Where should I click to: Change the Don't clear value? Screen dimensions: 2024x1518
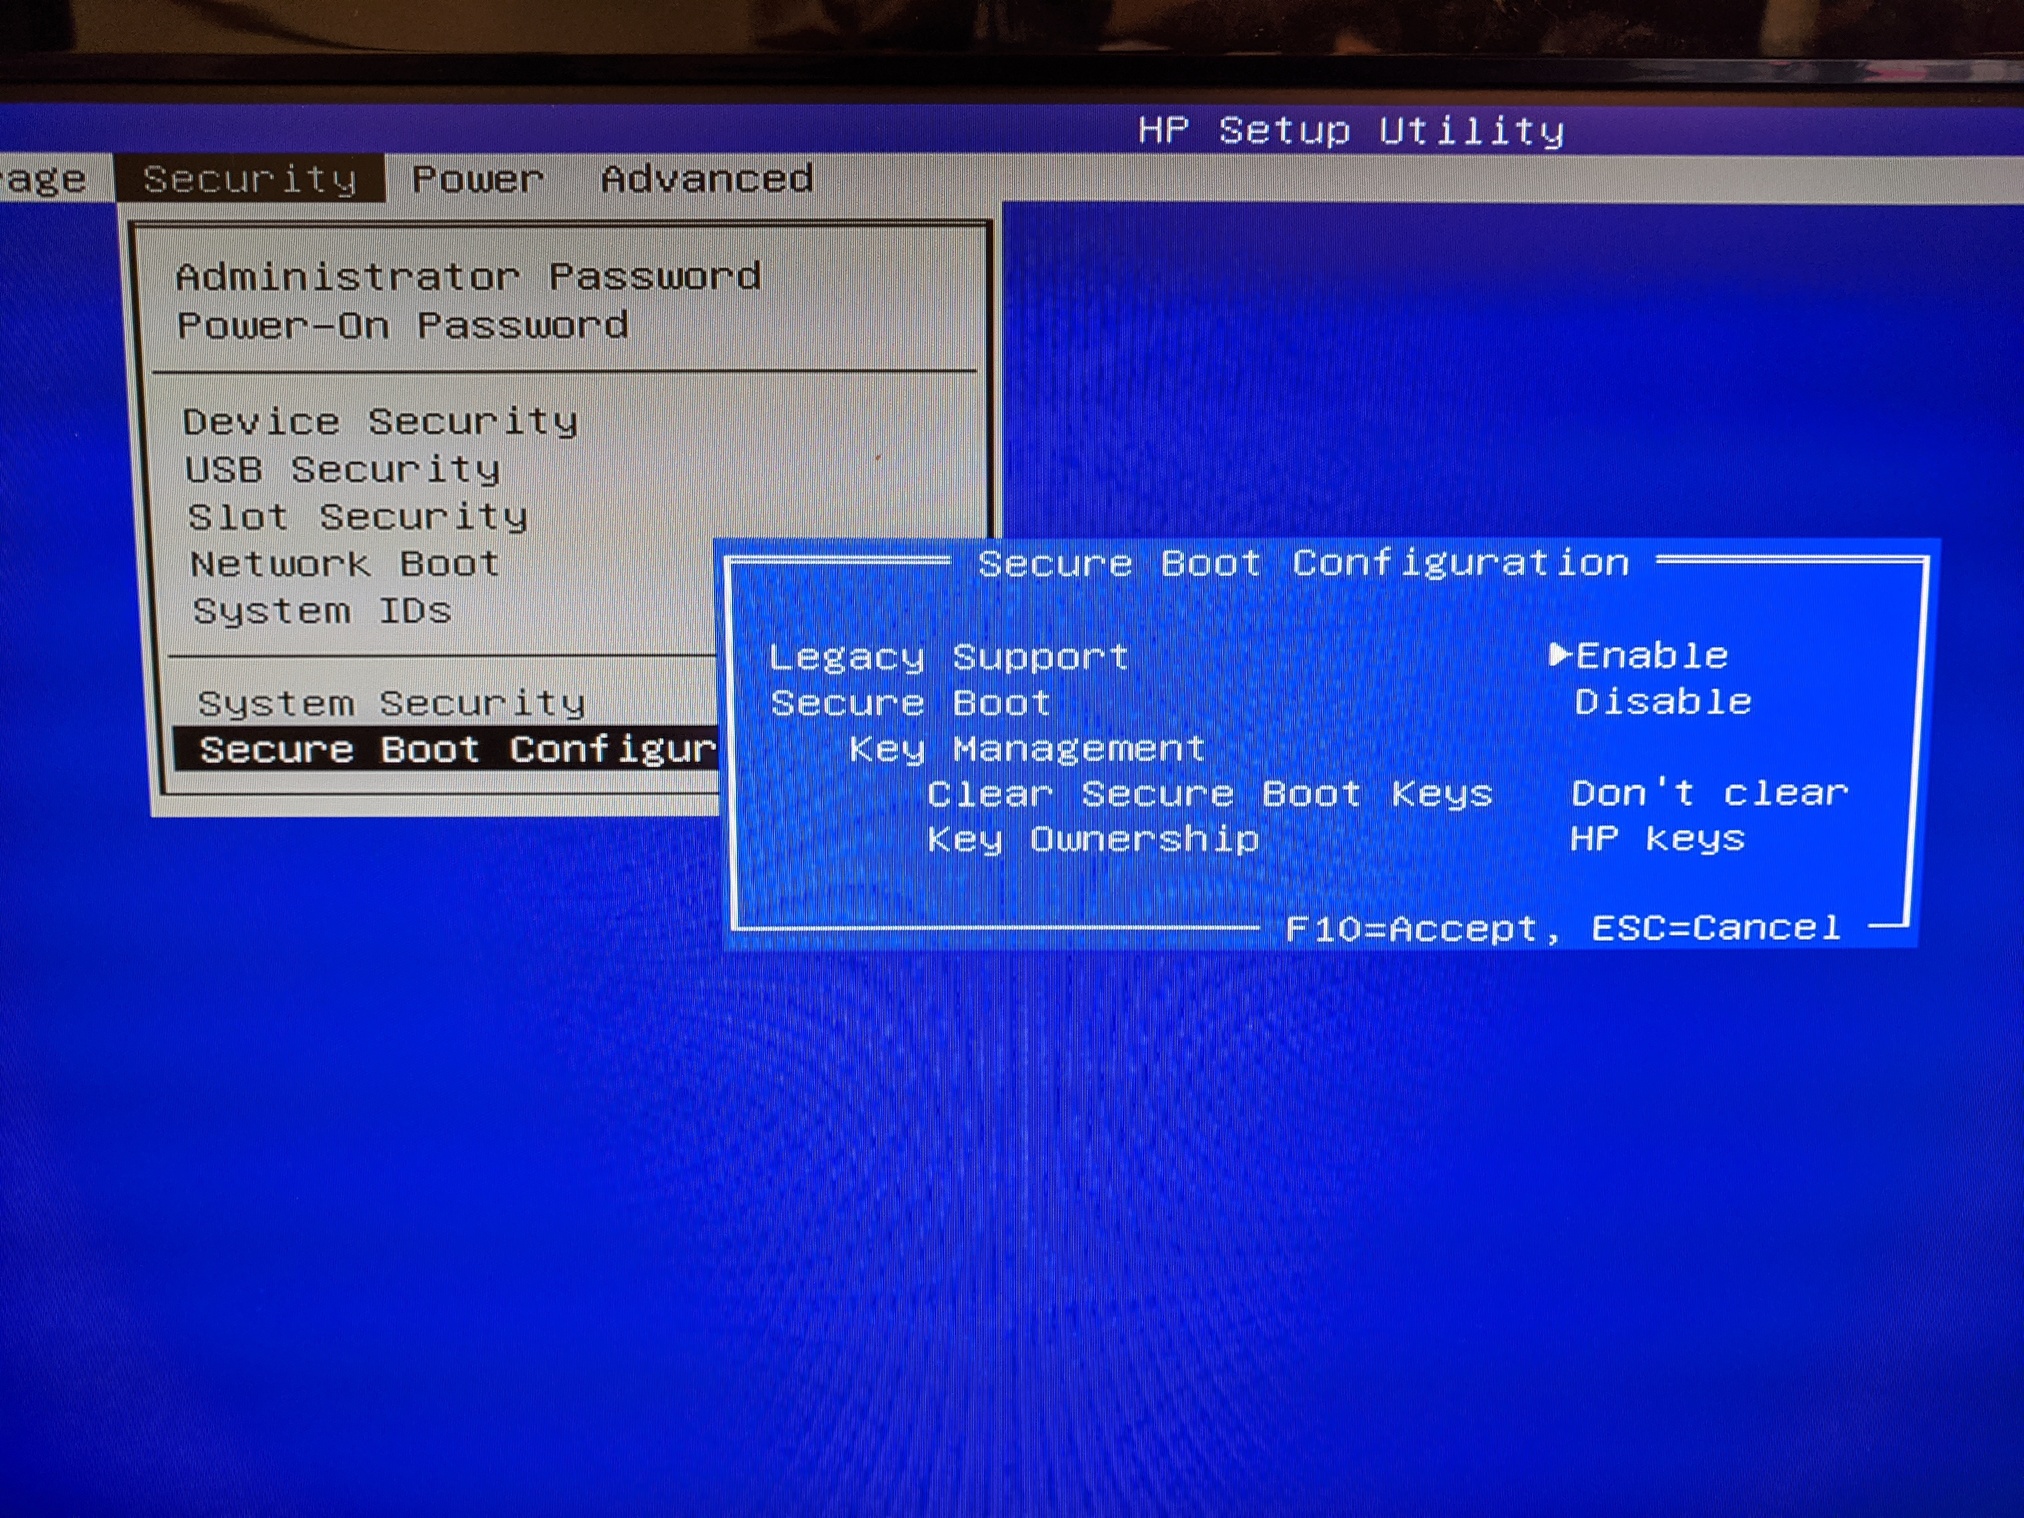[x=1710, y=792]
